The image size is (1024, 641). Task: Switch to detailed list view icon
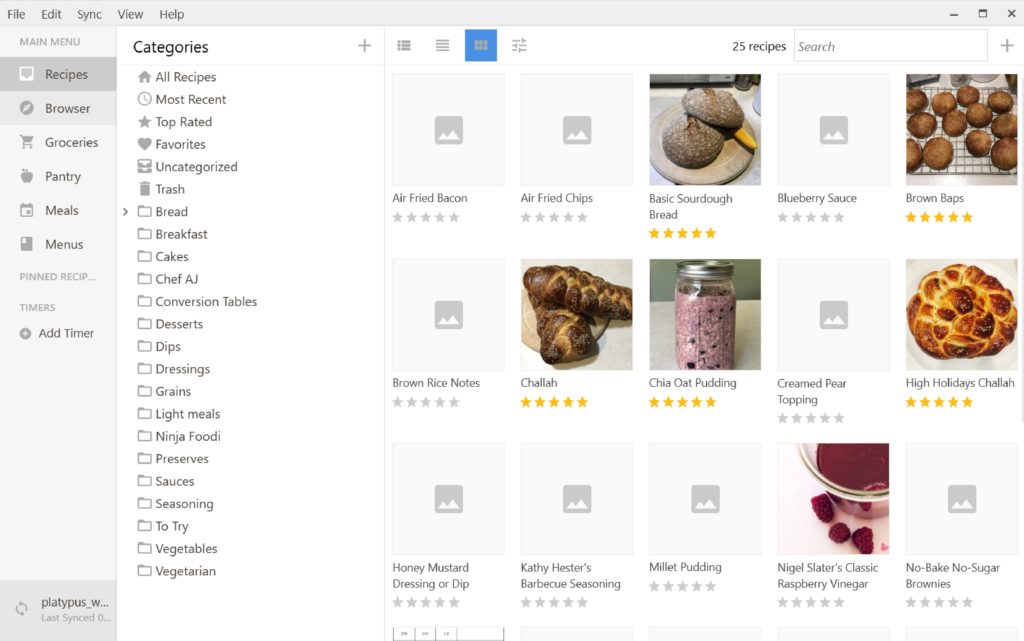[404, 46]
